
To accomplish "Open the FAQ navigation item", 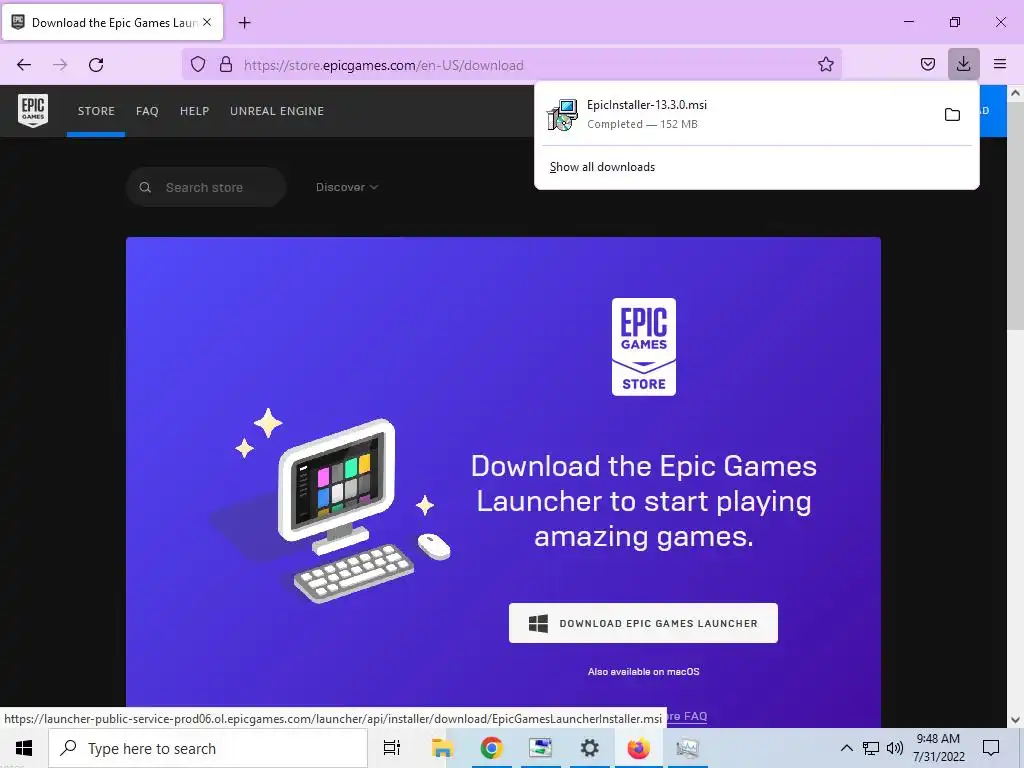I will (x=147, y=111).
